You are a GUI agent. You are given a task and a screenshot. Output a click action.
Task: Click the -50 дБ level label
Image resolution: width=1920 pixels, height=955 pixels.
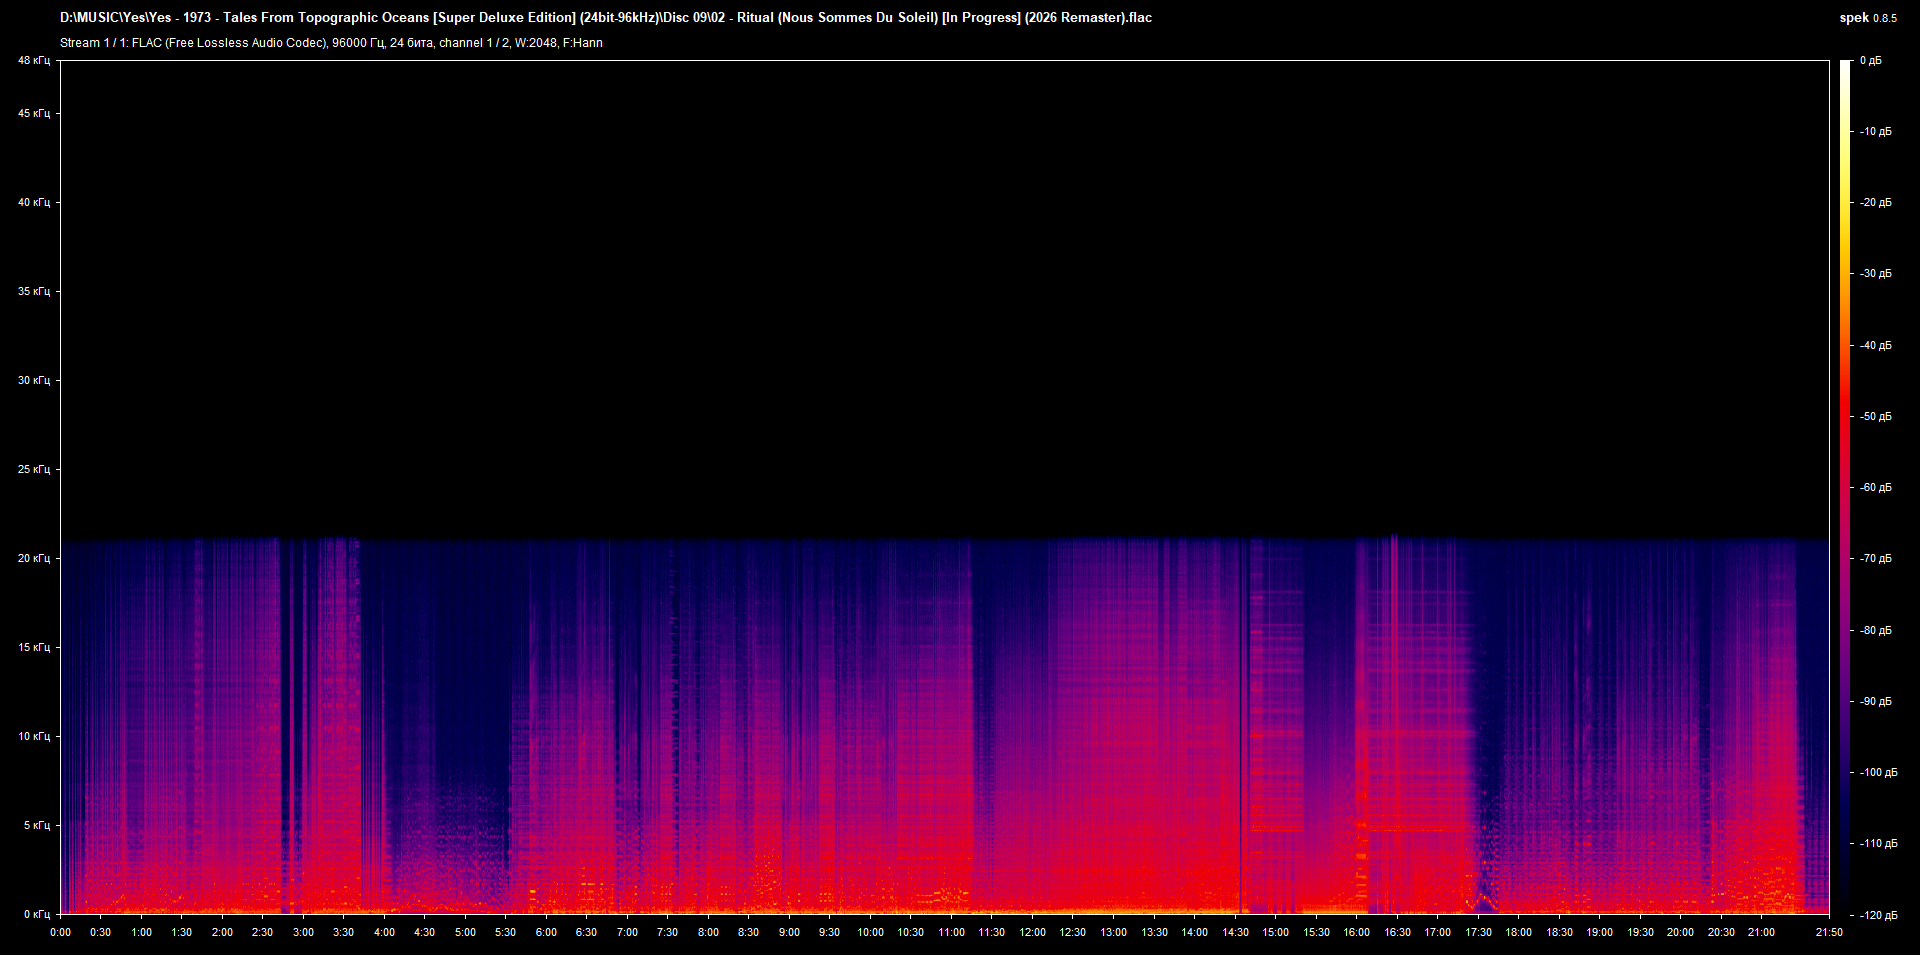(x=1876, y=417)
